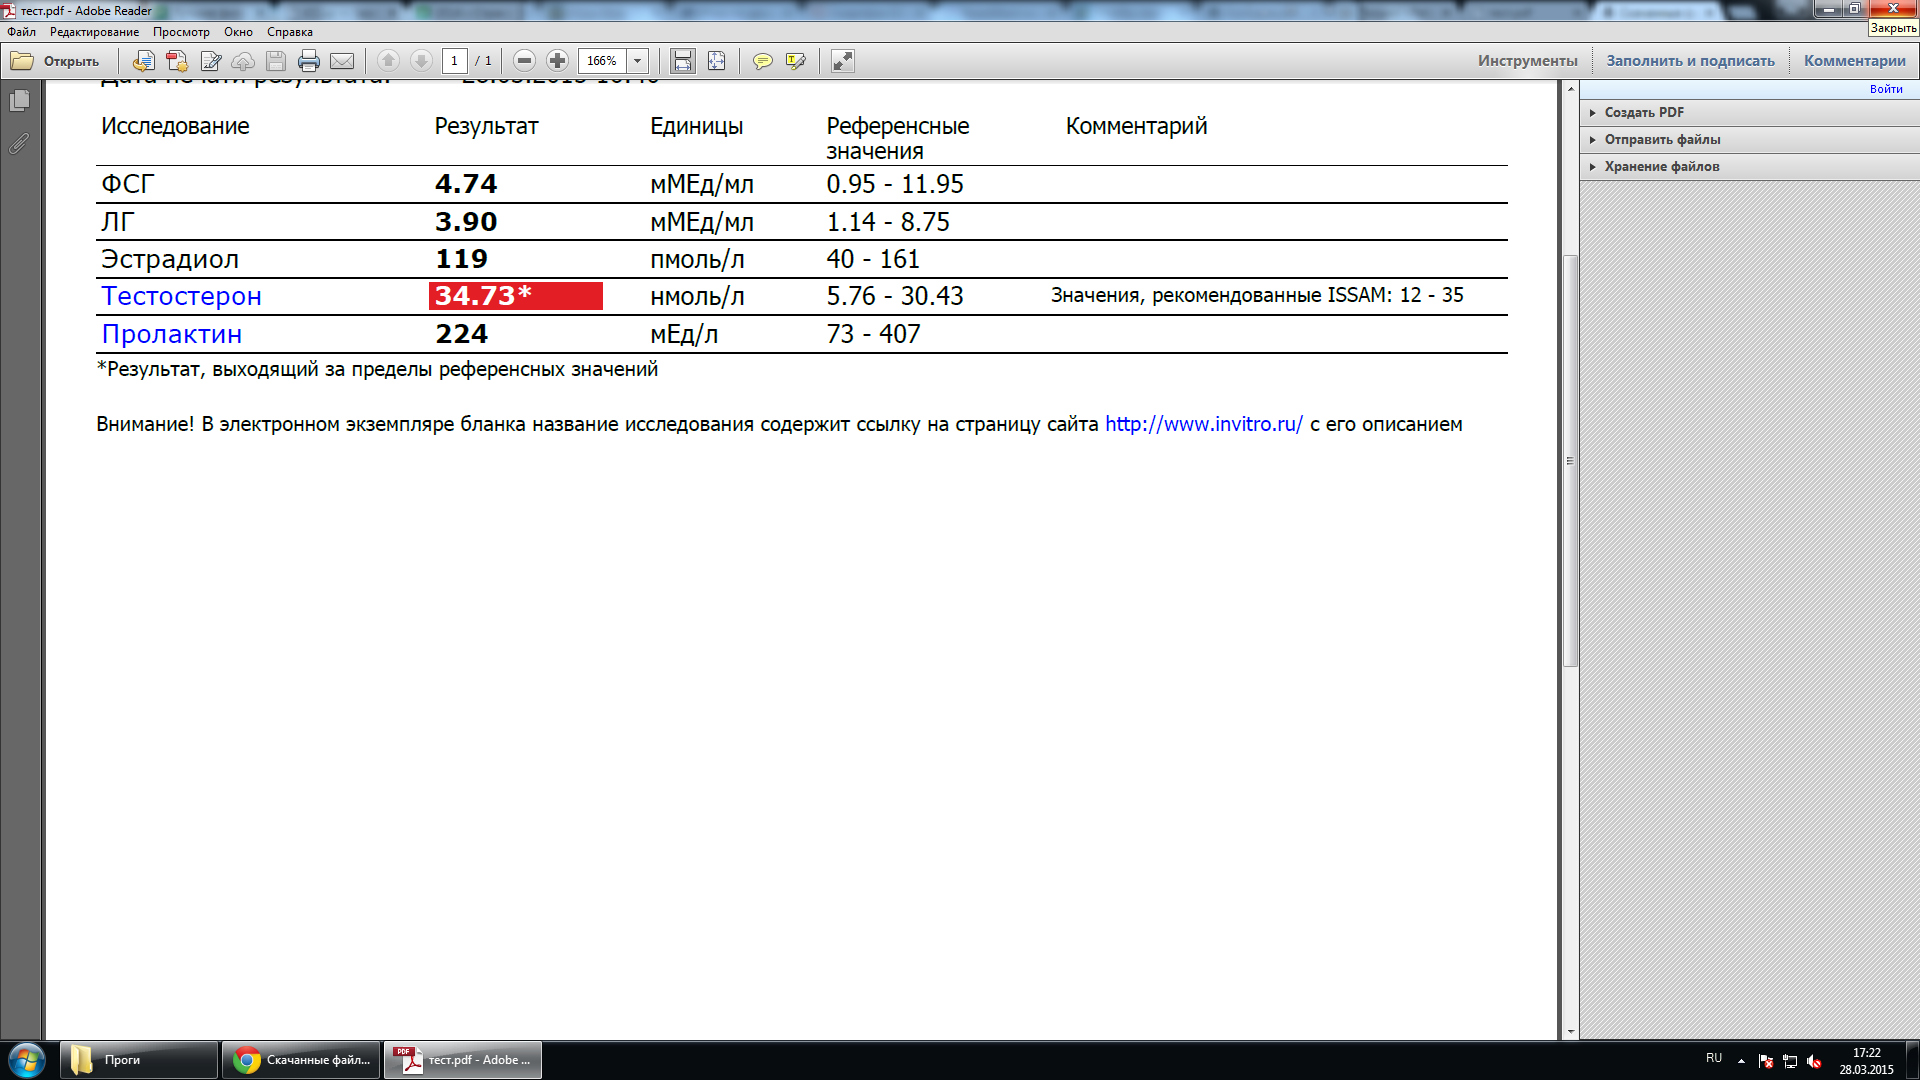Open page thumbnails panel in sidebar
This screenshot has height=1080, width=1920.
coord(19,101)
